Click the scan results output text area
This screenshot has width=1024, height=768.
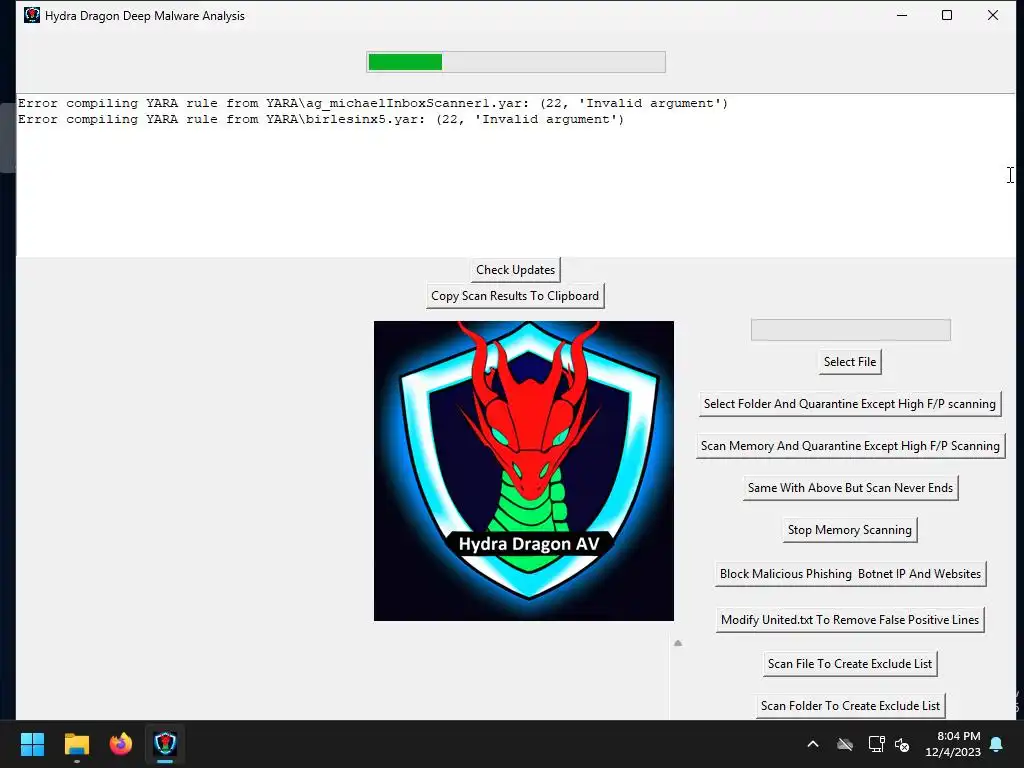pyautogui.click(x=516, y=176)
